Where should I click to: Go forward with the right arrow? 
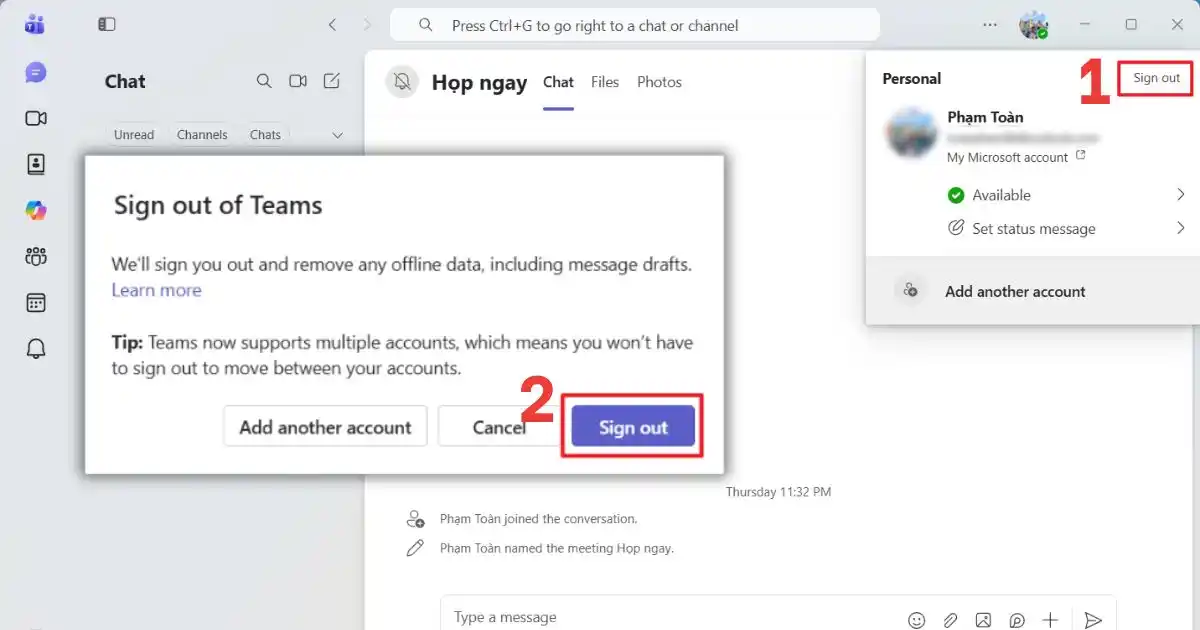366,24
